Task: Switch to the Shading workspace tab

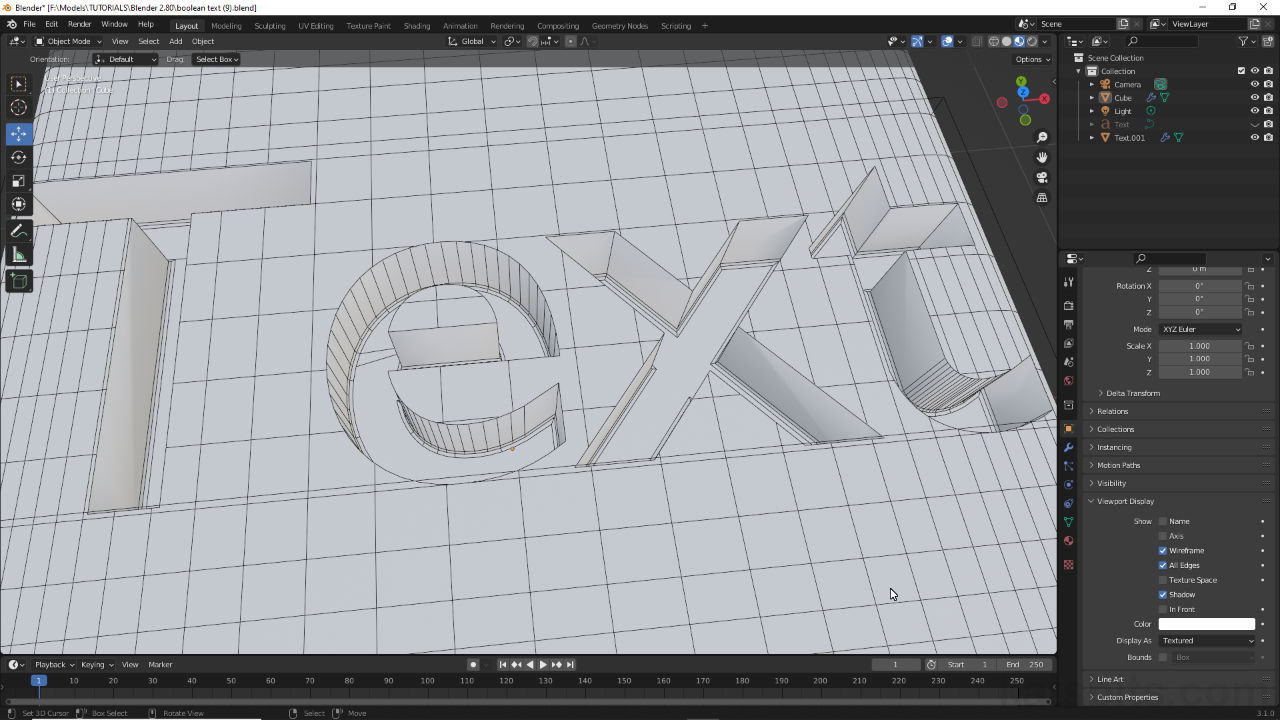Action: coord(417,26)
